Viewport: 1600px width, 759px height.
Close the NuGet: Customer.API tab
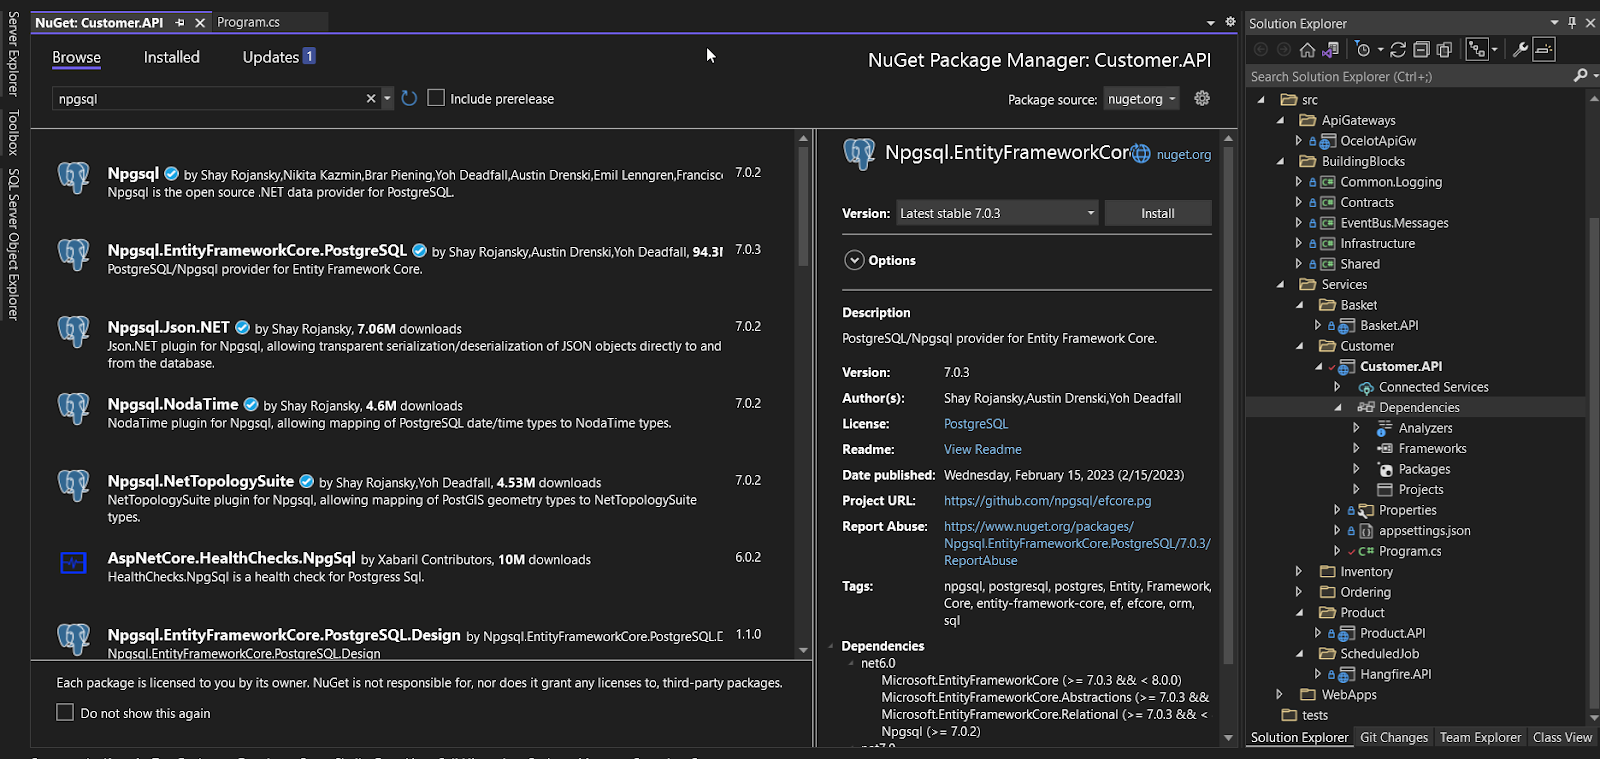[x=200, y=22]
